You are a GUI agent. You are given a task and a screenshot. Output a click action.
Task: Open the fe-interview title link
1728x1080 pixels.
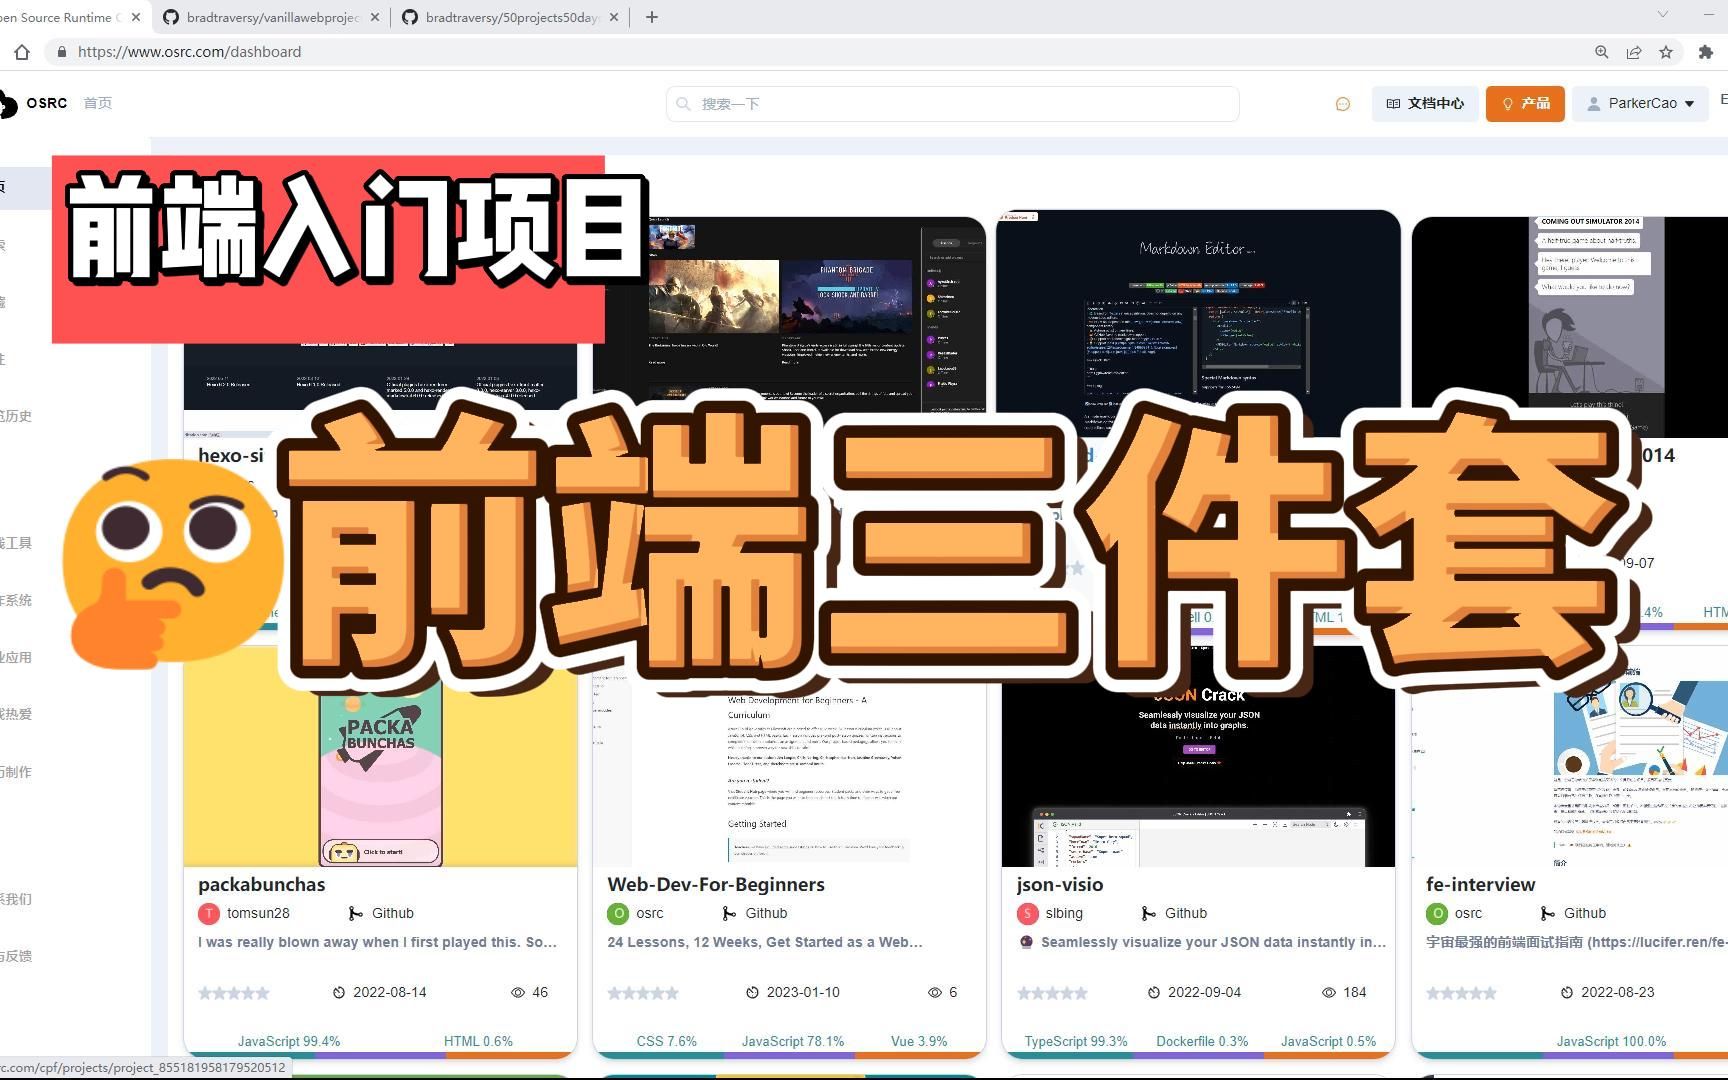(x=1480, y=884)
